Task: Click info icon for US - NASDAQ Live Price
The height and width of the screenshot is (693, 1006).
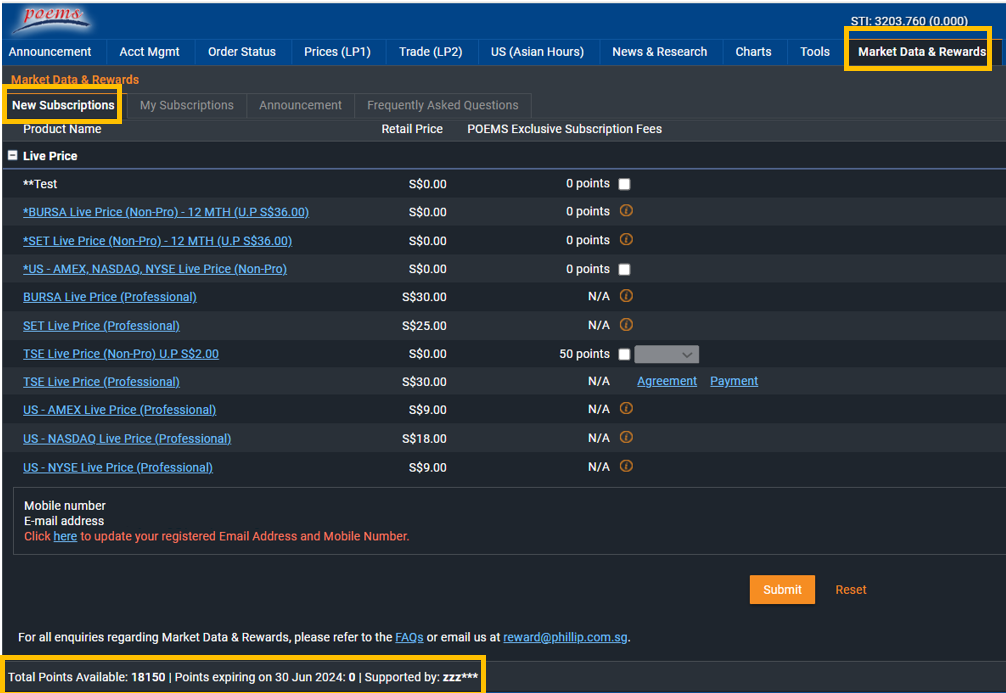Action: (x=626, y=438)
